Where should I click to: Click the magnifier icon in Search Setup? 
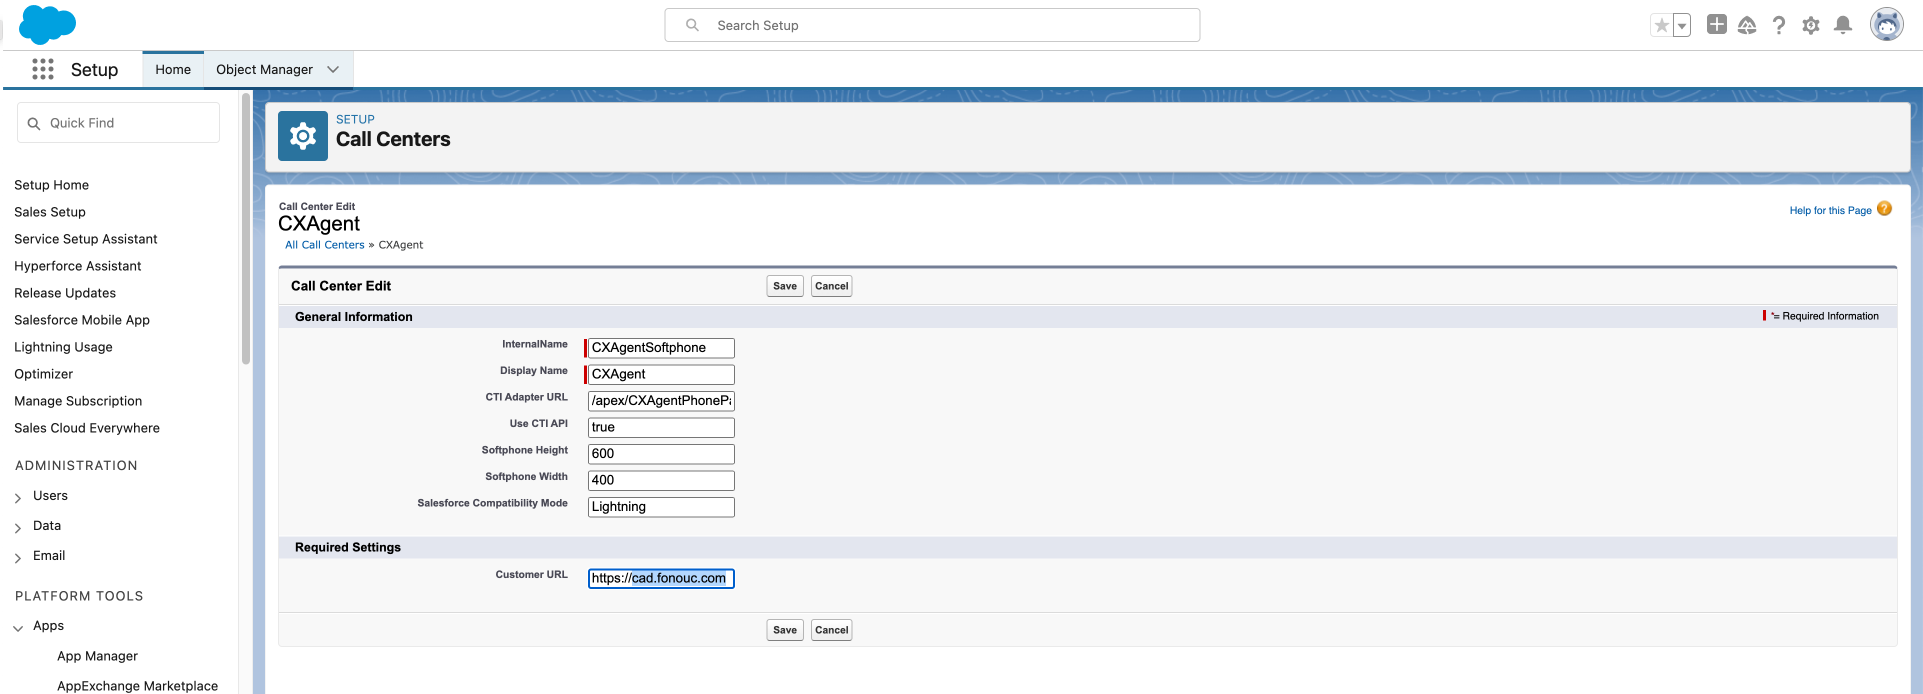[x=692, y=25]
